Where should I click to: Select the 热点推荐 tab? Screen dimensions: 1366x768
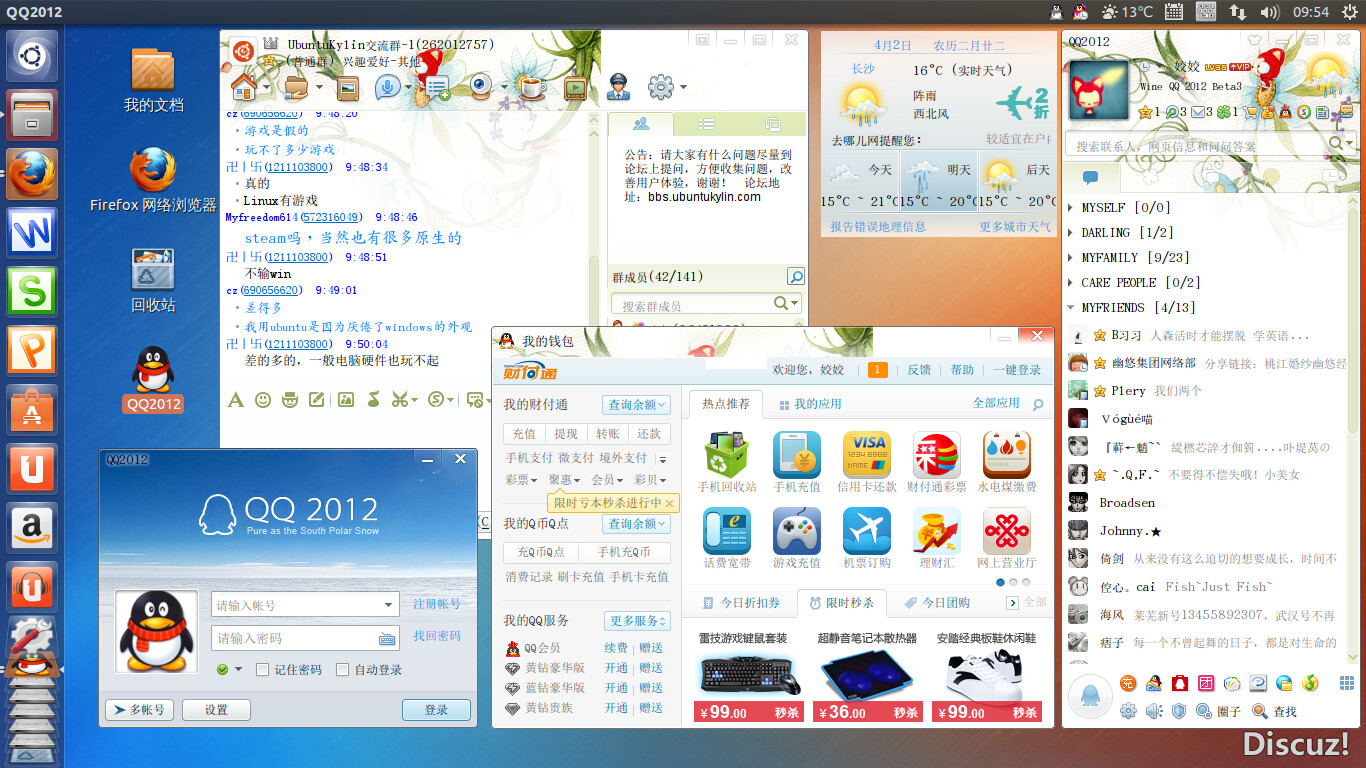pos(725,404)
